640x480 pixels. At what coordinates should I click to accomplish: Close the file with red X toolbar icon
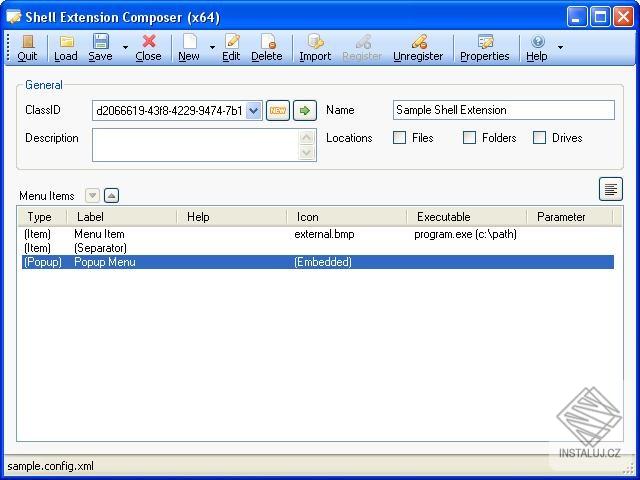(x=149, y=48)
